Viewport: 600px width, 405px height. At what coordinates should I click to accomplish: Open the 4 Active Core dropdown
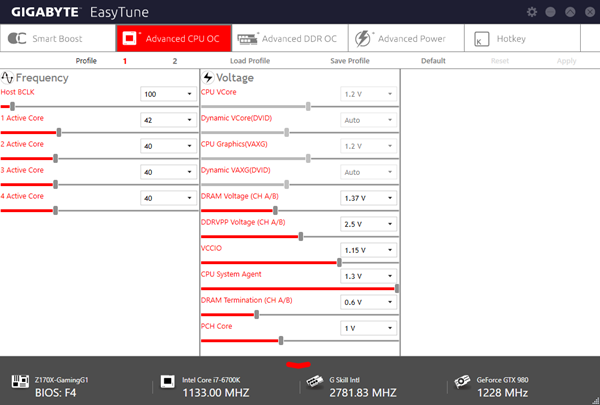pos(169,198)
